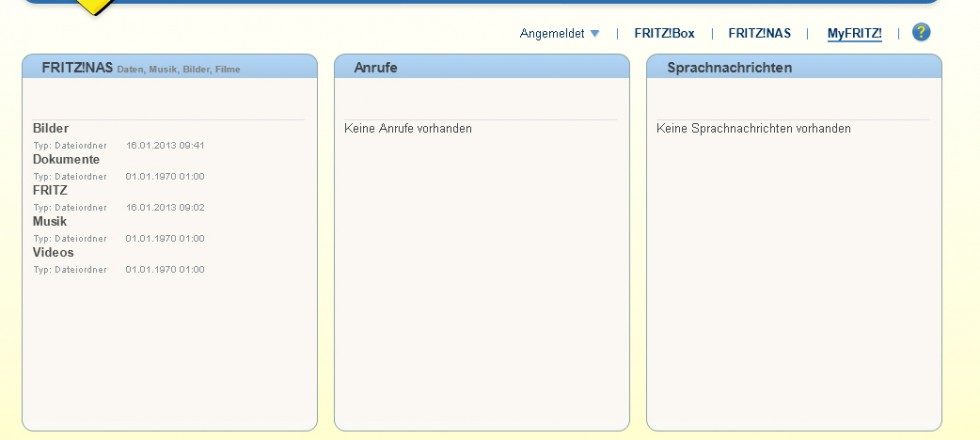Viewport: 980px width, 440px height.
Task: Open the Bilder folder
Action: click(x=51, y=128)
